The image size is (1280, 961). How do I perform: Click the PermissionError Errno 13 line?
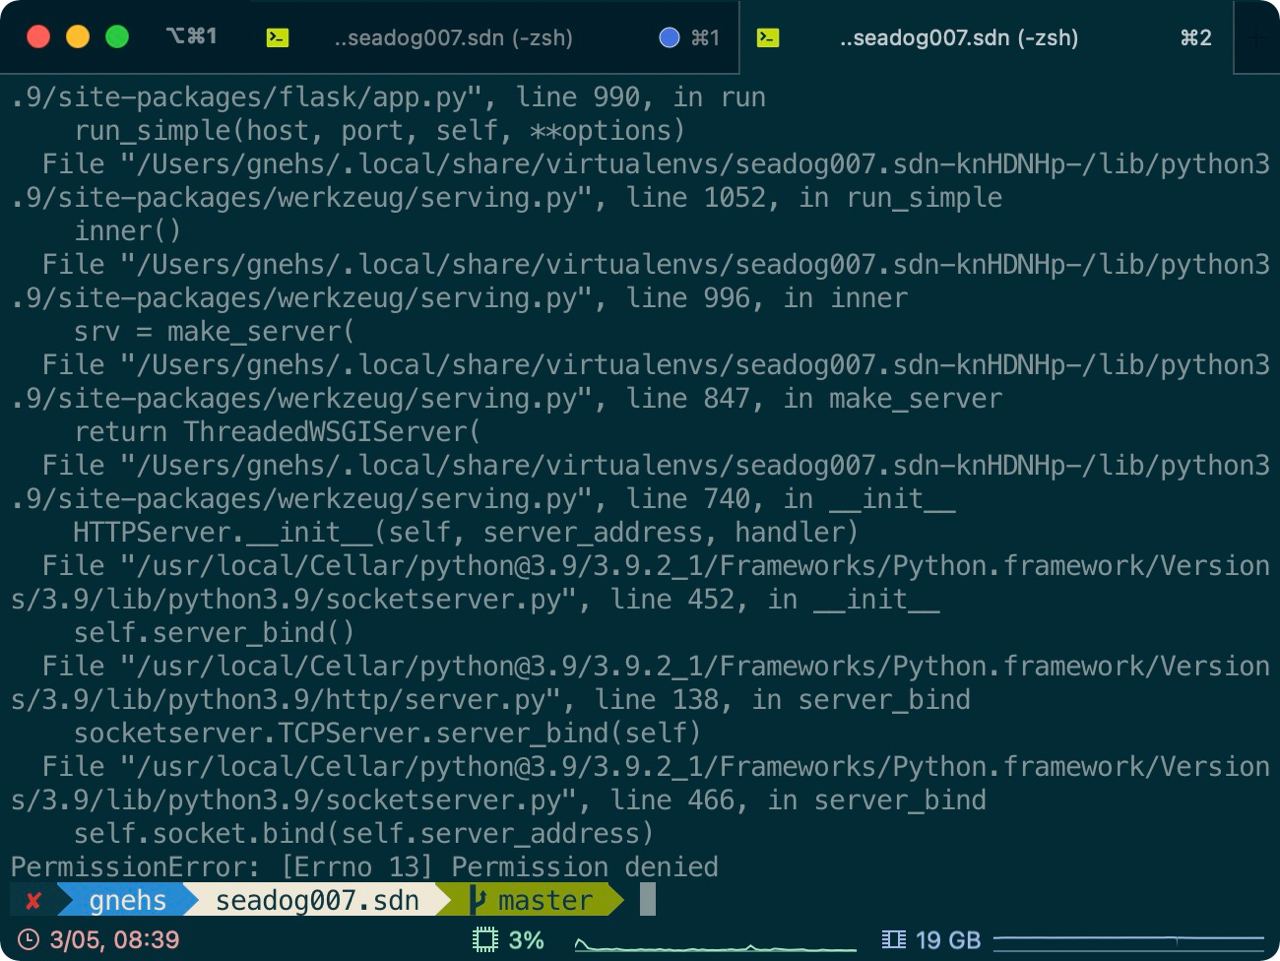[x=364, y=866]
